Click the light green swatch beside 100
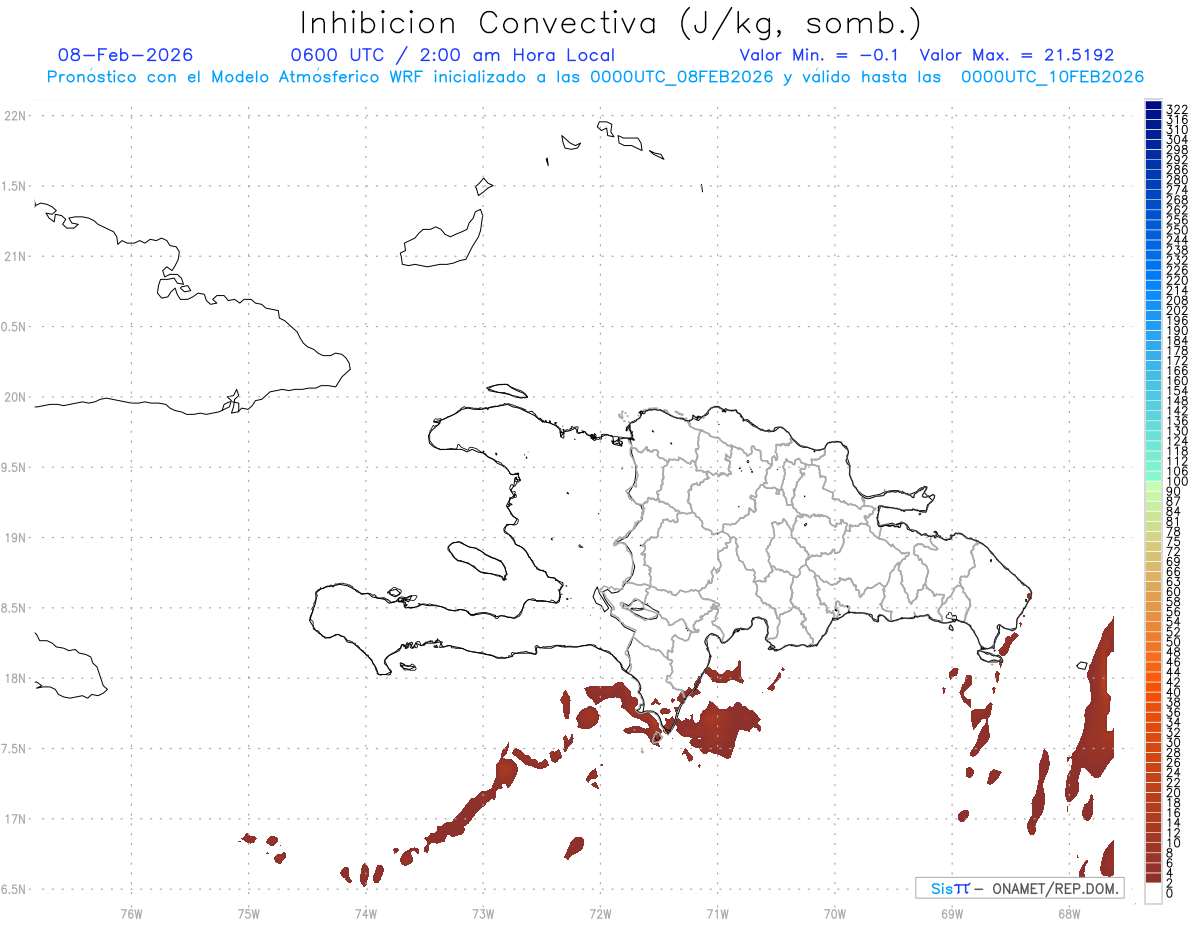Viewport: 1200px width, 927px height. [x=1153, y=485]
